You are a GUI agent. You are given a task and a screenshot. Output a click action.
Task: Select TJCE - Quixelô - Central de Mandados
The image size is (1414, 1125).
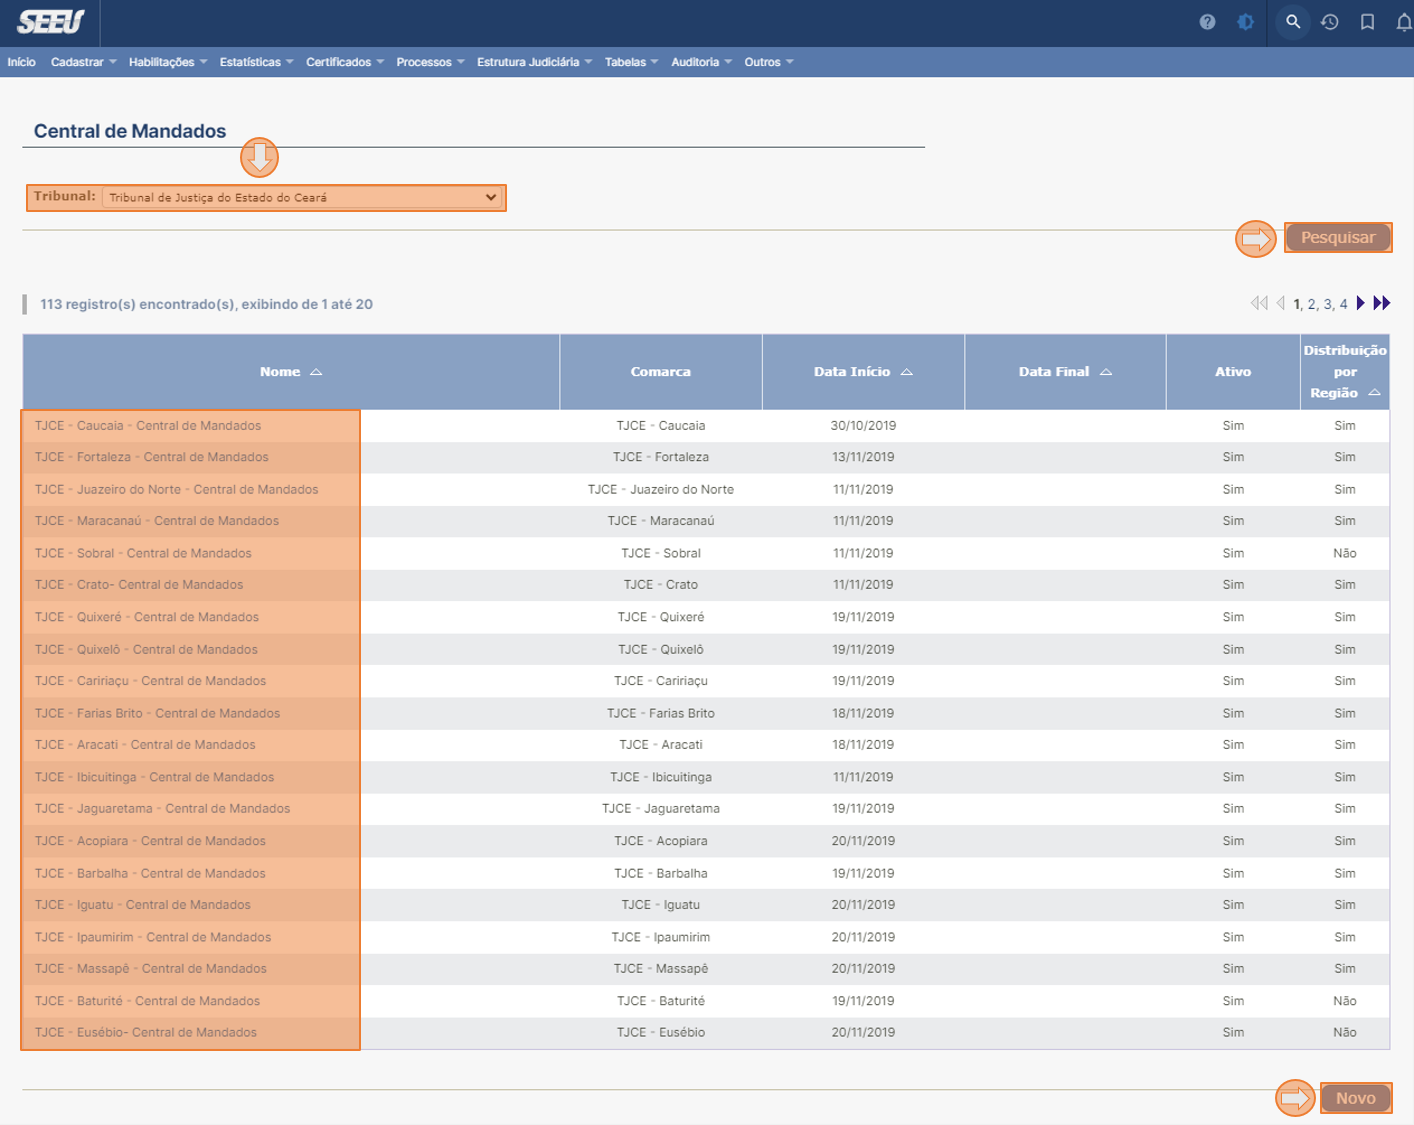pyautogui.click(x=146, y=649)
